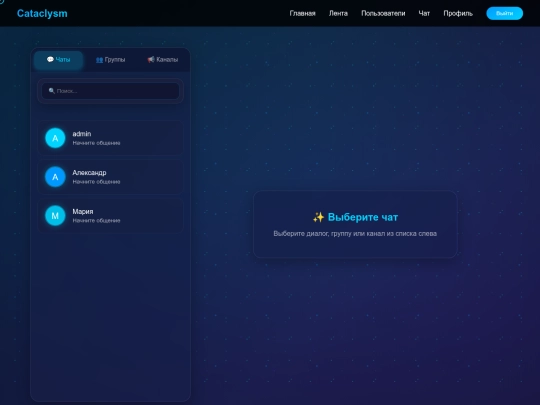
Task: Open chat with Александр by name
Action: coord(89,173)
